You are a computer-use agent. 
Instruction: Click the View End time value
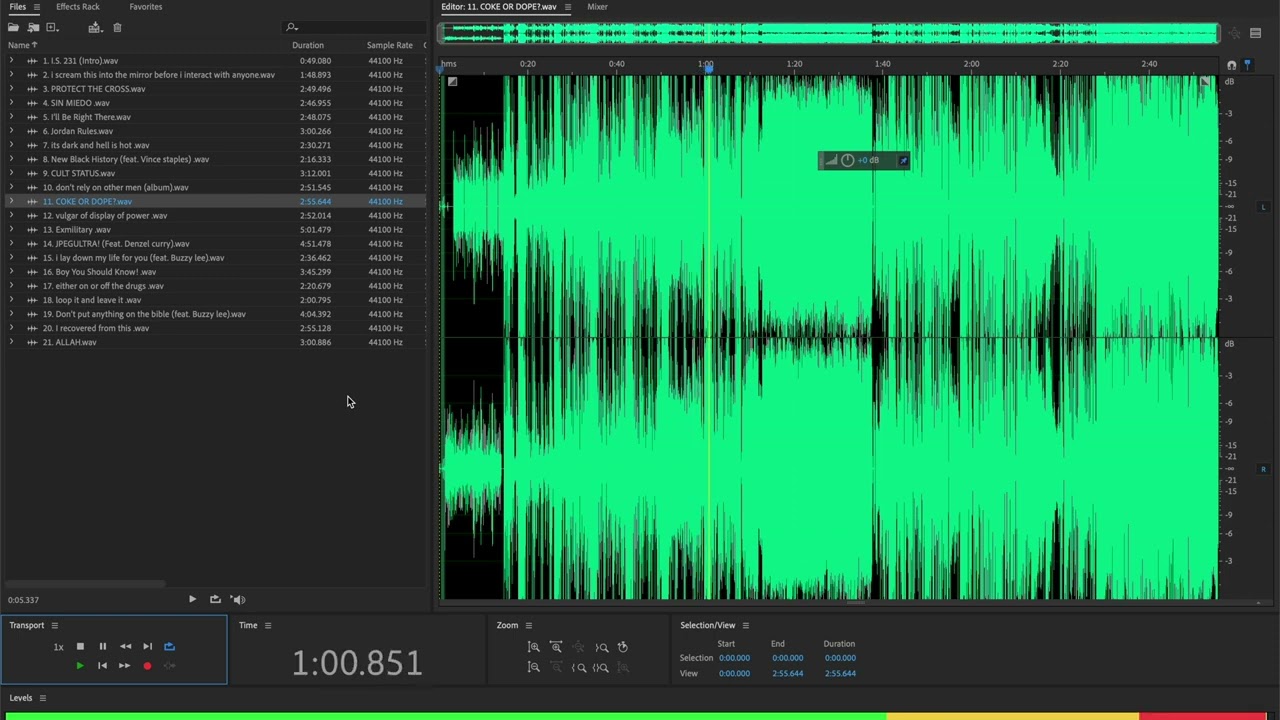787,674
